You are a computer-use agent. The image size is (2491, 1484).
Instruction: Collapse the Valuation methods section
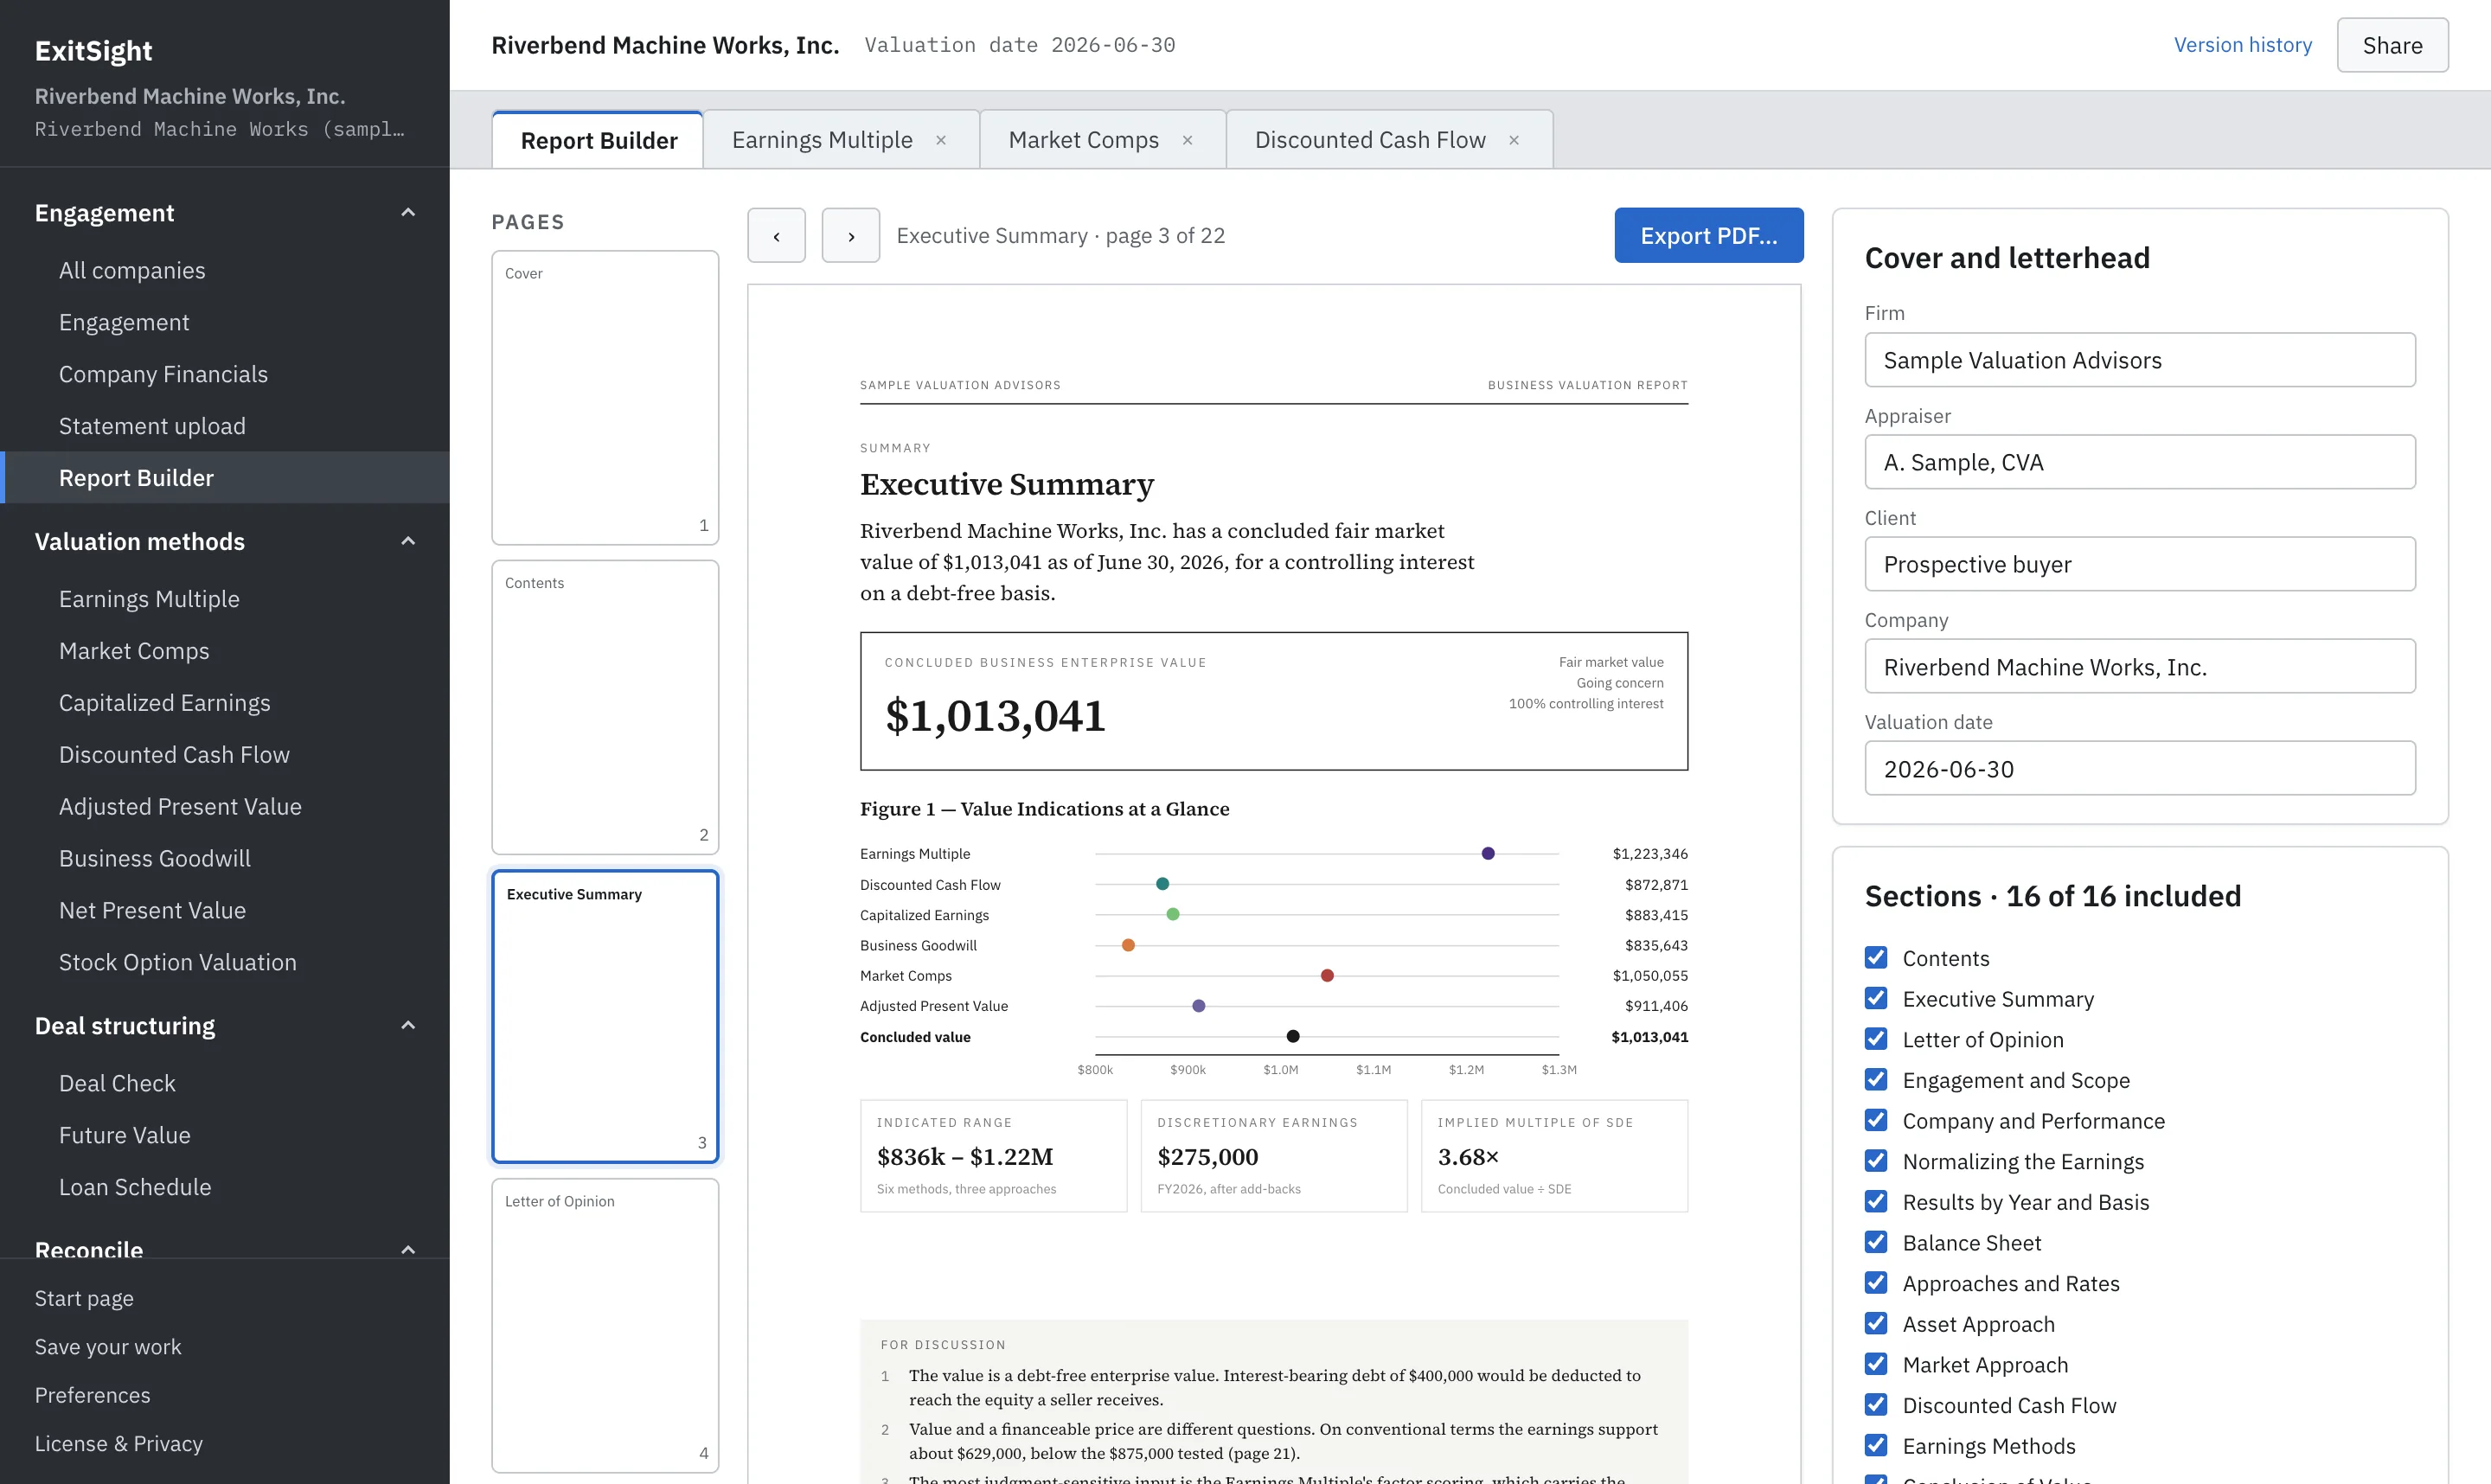pyautogui.click(x=408, y=542)
